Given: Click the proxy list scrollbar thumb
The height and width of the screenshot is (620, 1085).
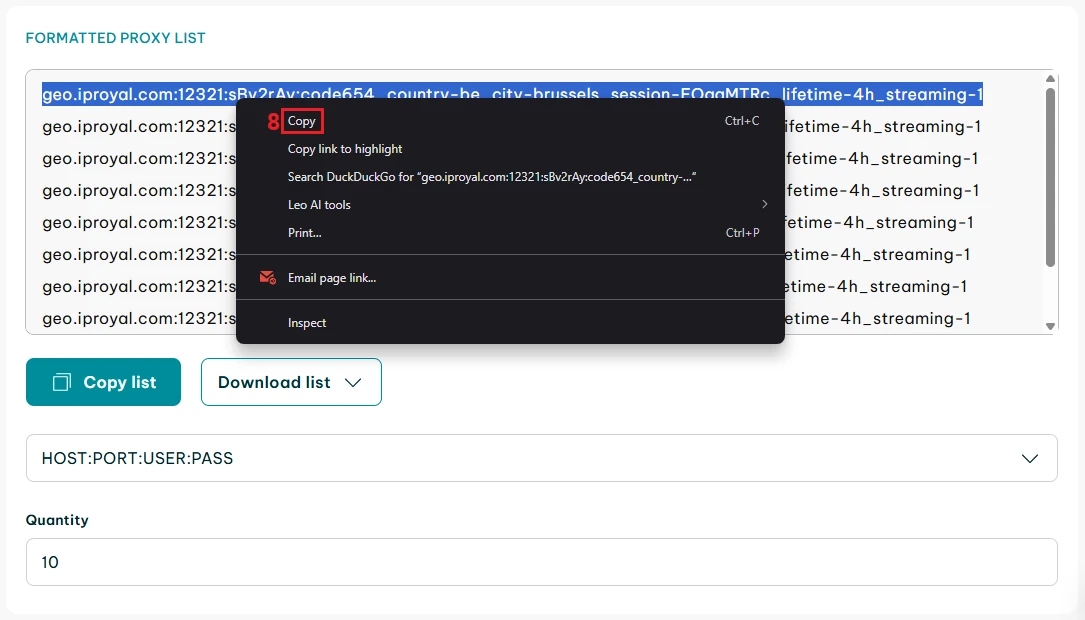Looking at the screenshot, I should tap(1050, 175).
